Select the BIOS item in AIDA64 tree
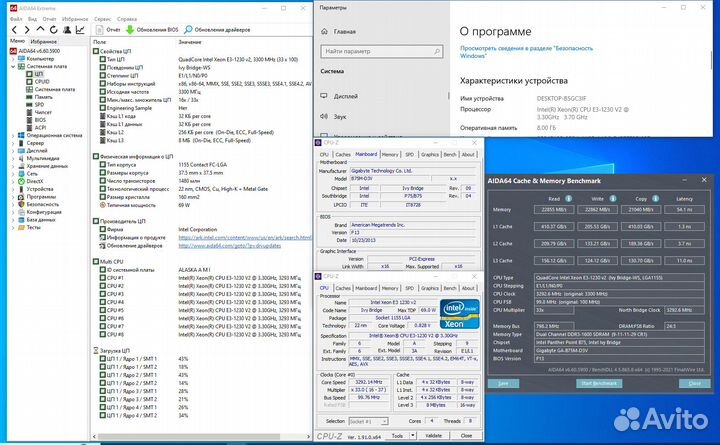720x445 pixels. pos(36,120)
